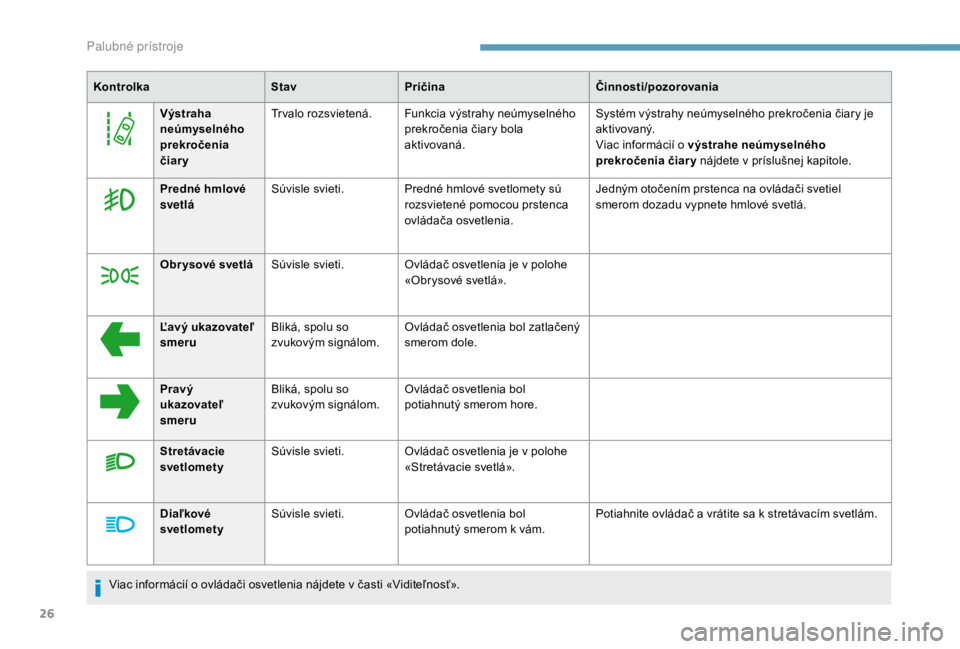
Task: Click 'Potiahnite ovládač a vrátite sa k stretávacím svetlám.'
Action: [736, 514]
